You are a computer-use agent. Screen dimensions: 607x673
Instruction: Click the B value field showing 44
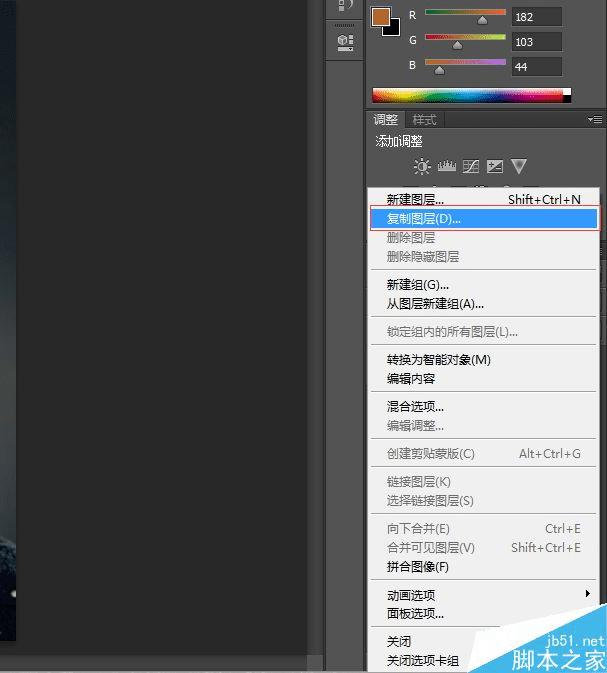pos(537,67)
